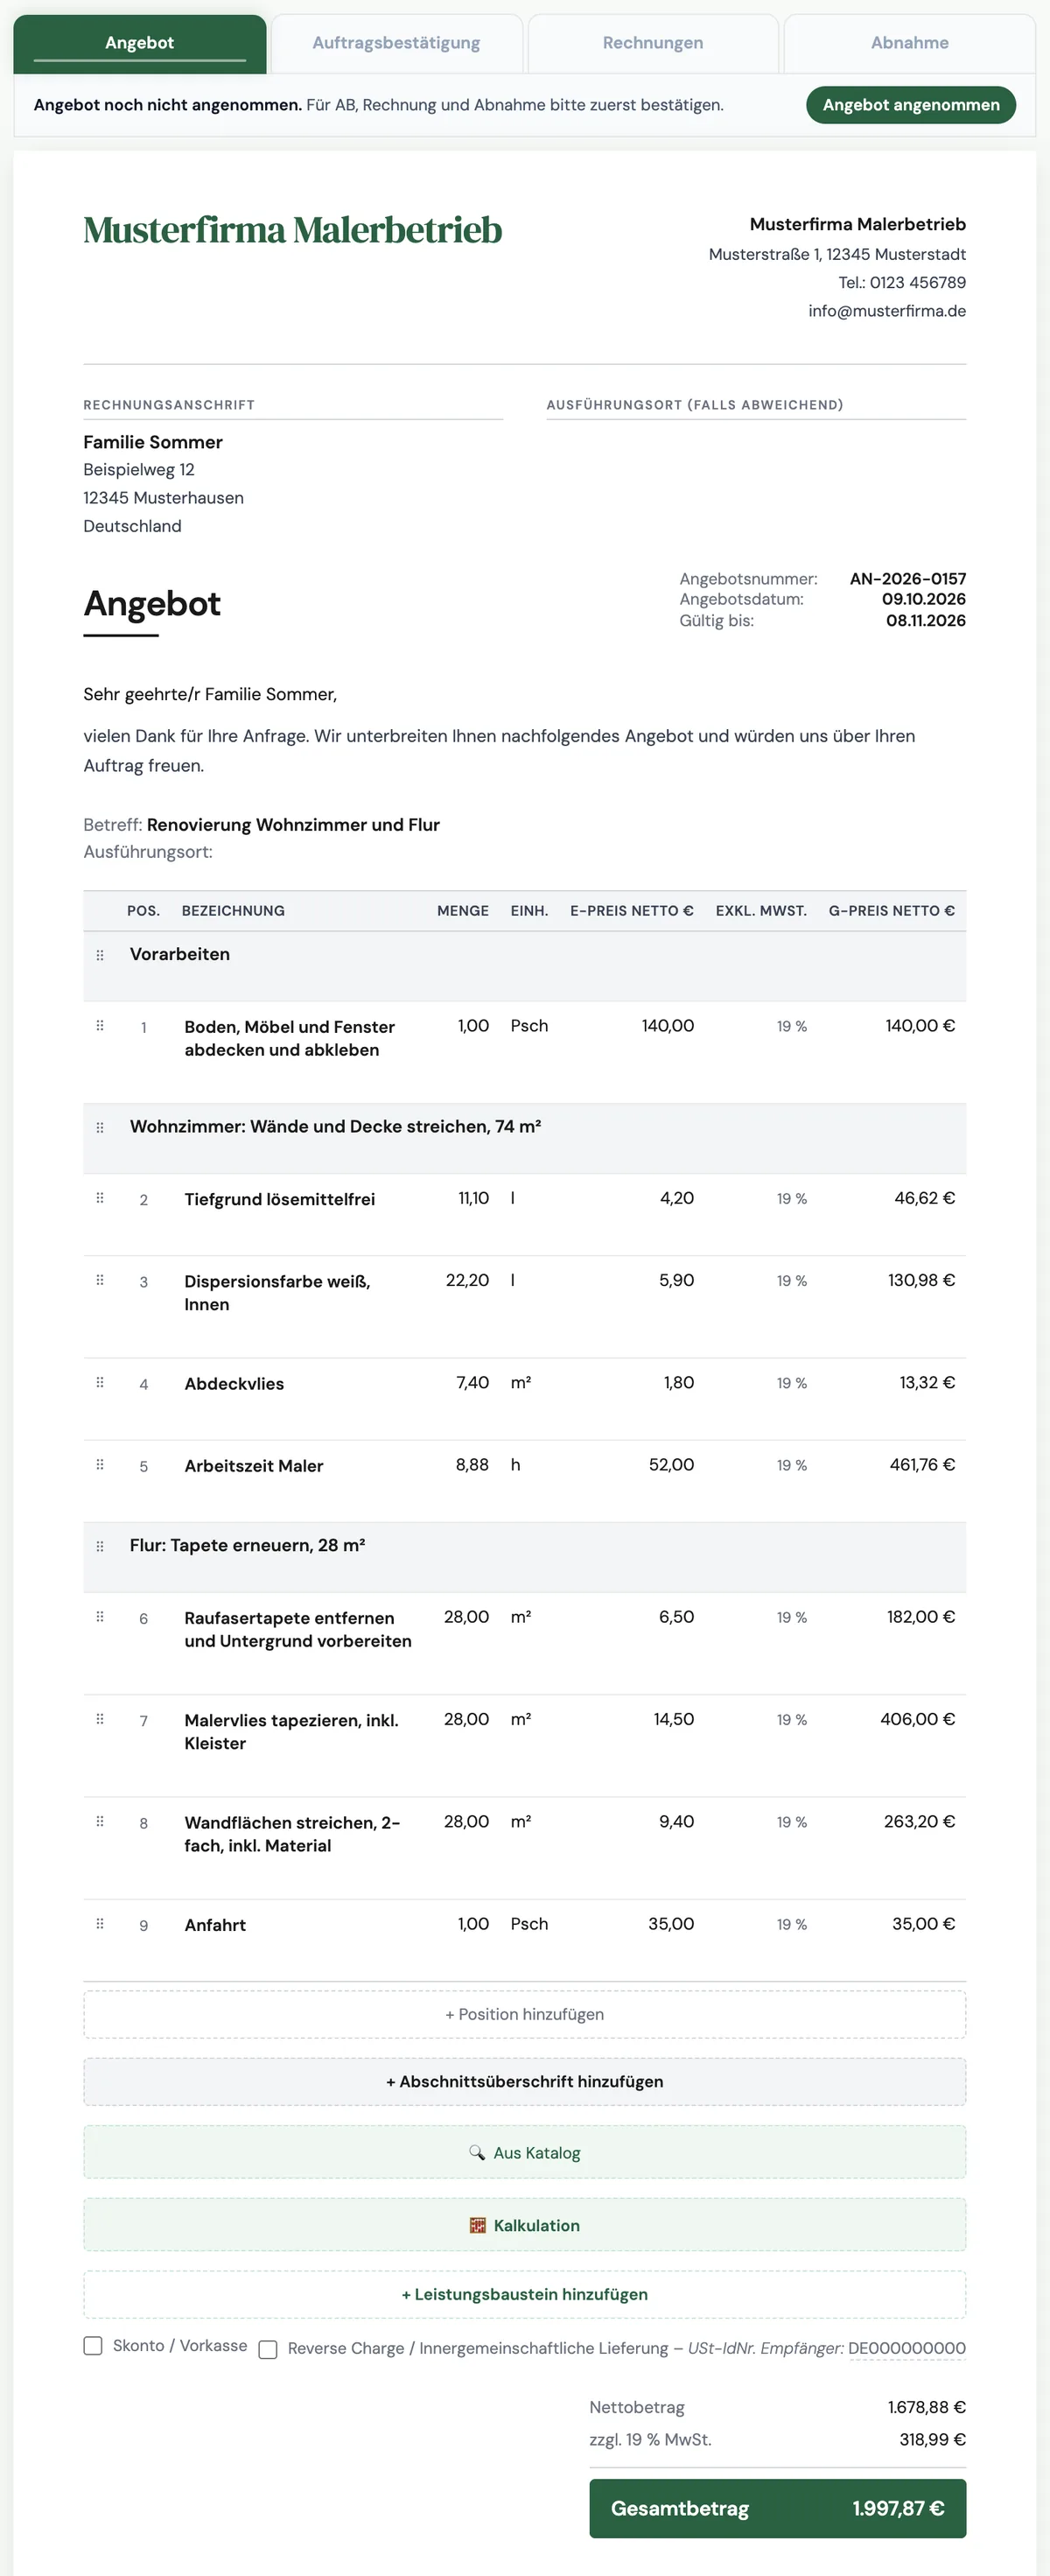Click the company email info@musterfirma.de
Screen dimensions: 1050x2576
tap(887, 311)
